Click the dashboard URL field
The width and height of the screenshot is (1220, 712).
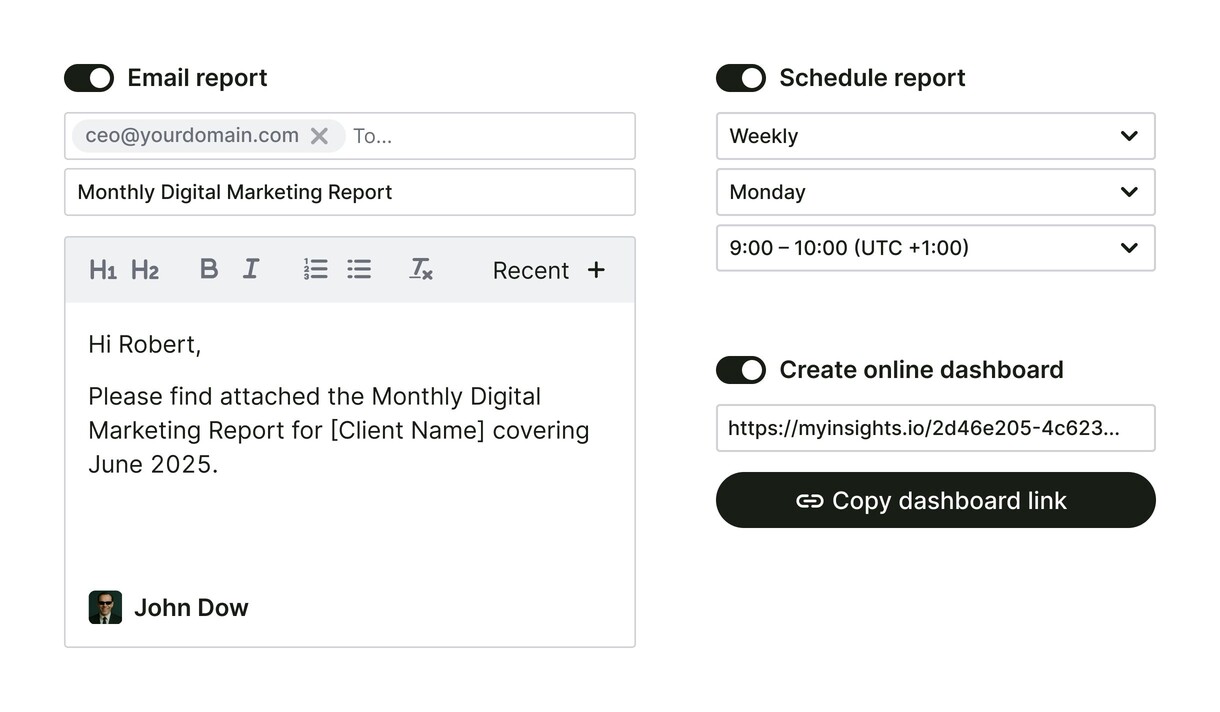936,428
